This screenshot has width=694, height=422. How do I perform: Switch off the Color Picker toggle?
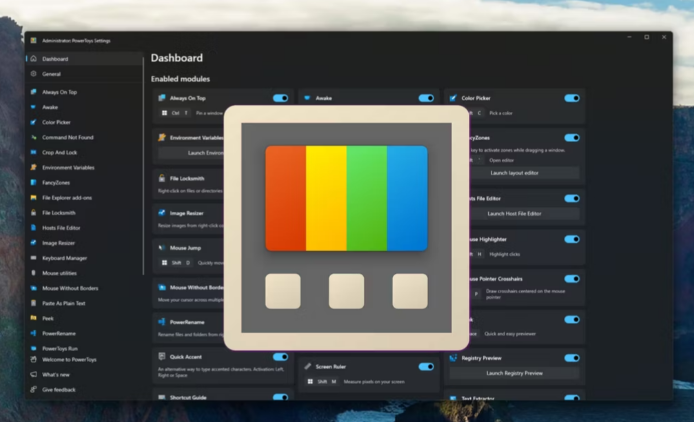pyautogui.click(x=572, y=98)
